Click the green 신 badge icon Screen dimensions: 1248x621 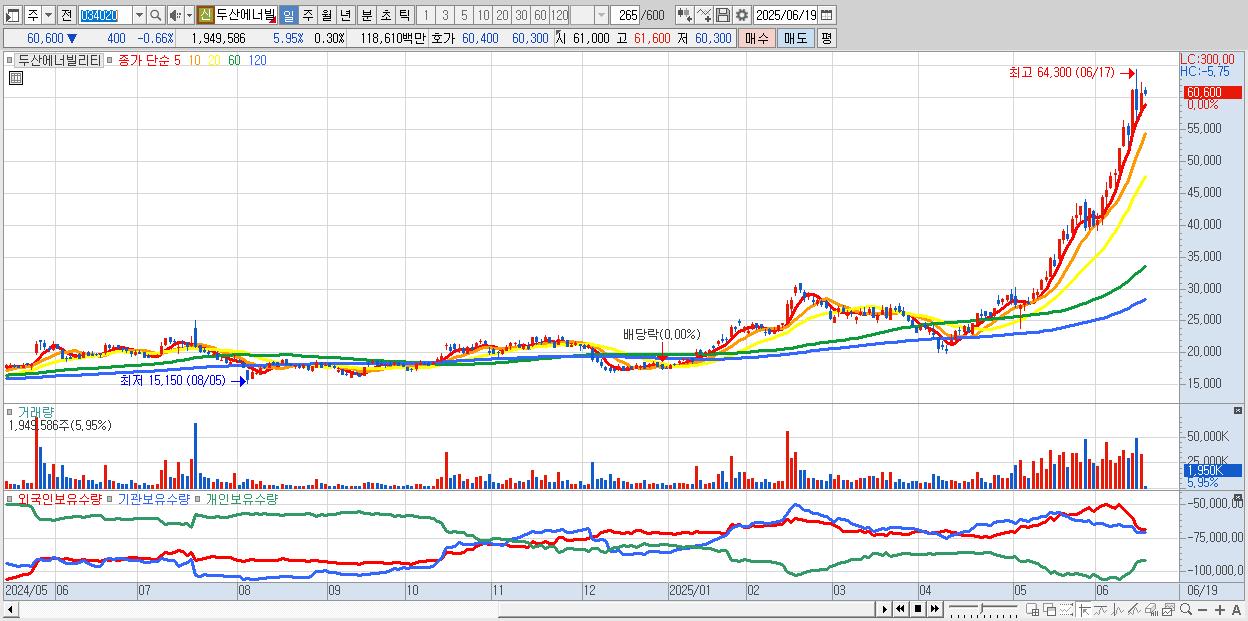[x=205, y=15]
